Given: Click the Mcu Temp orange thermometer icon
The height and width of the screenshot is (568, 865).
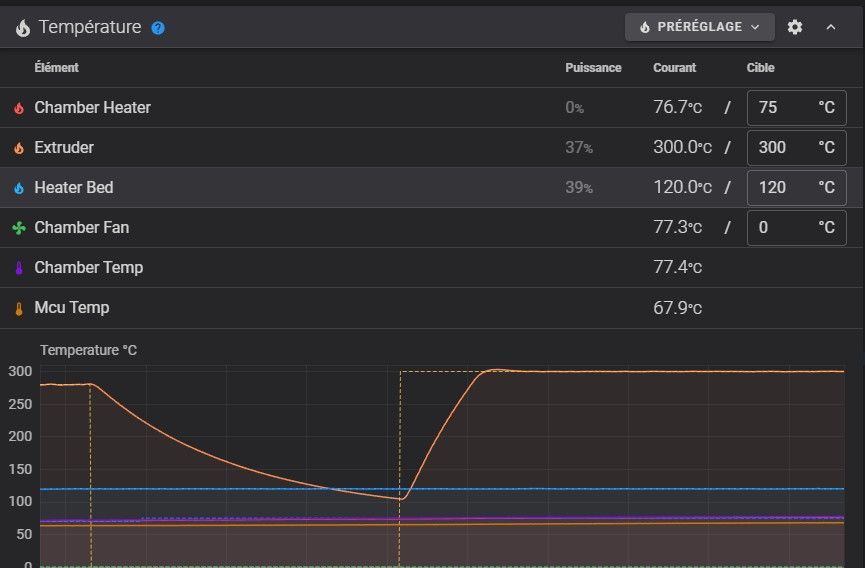Looking at the screenshot, I should 18,308.
